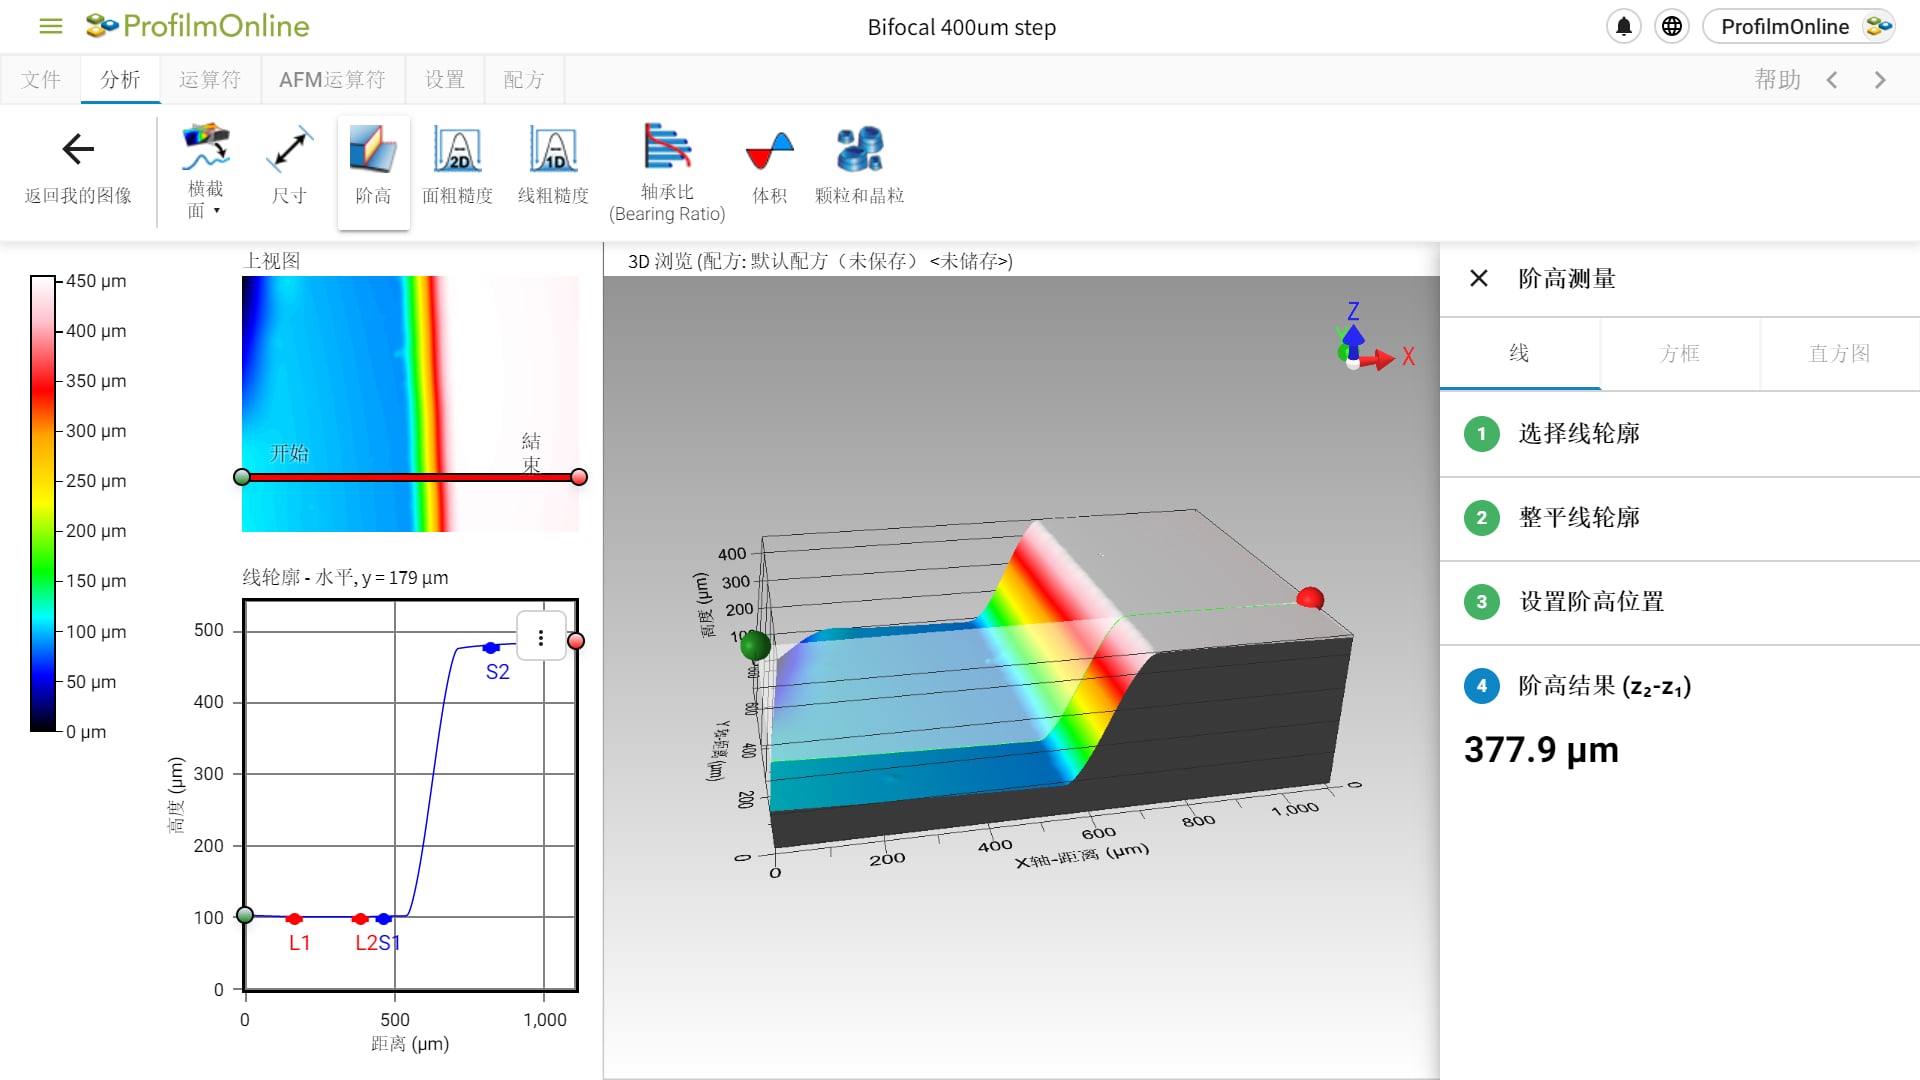Close the 阶高测量 panel

1479,278
